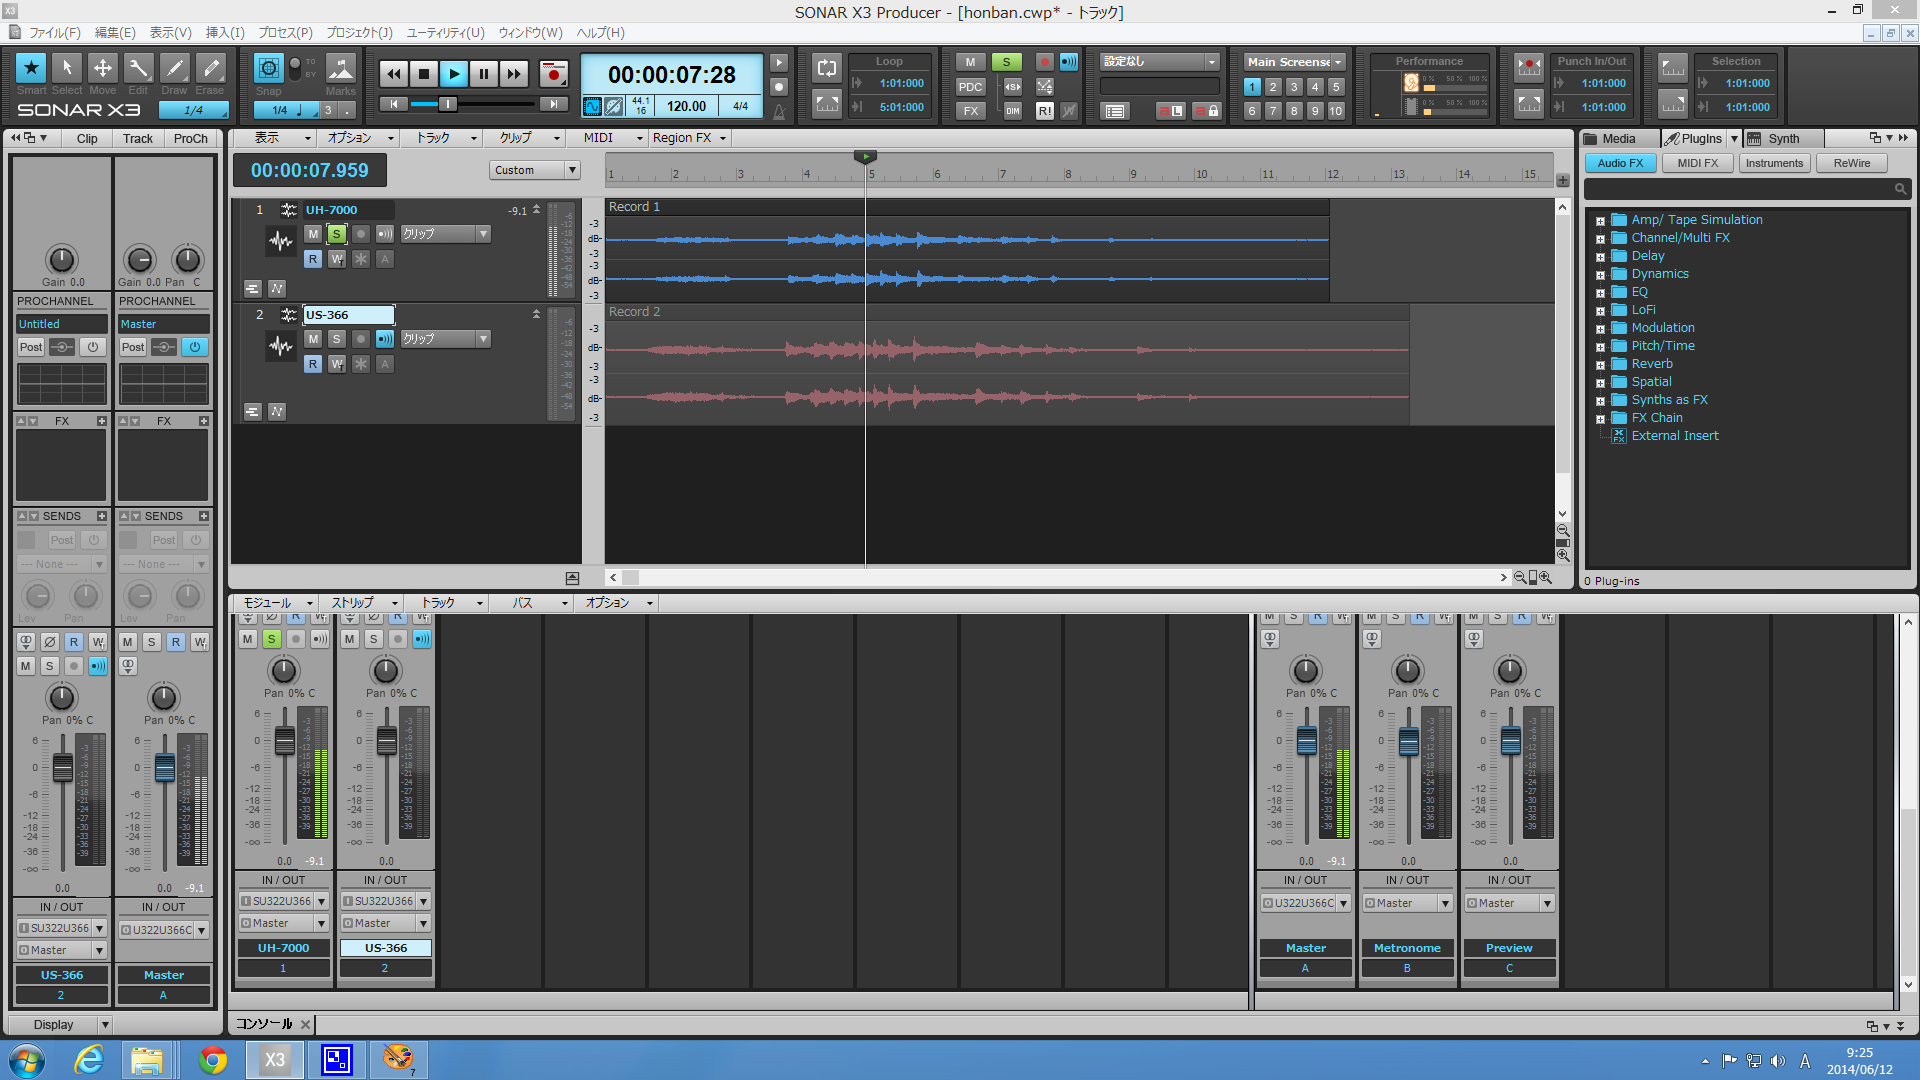This screenshot has height=1080, width=1920.
Task: Click the Record button in transport
Action: coord(553,74)
